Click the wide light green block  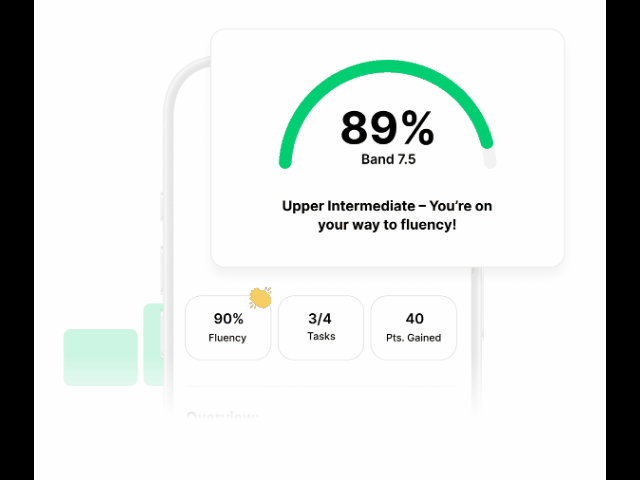click(101, 357)
